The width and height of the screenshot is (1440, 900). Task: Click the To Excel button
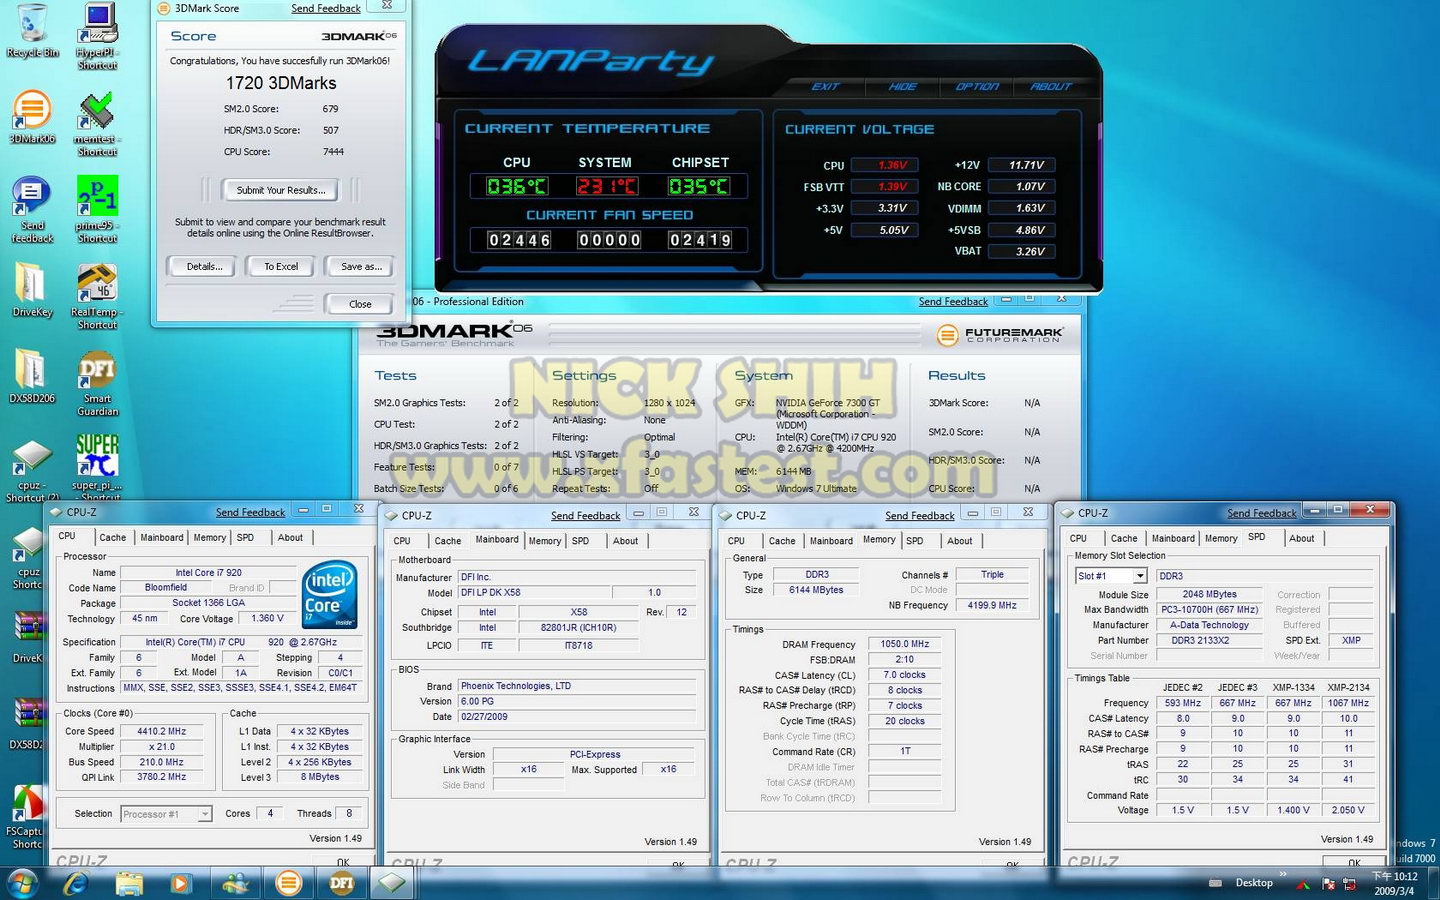(x=281, y=267)
